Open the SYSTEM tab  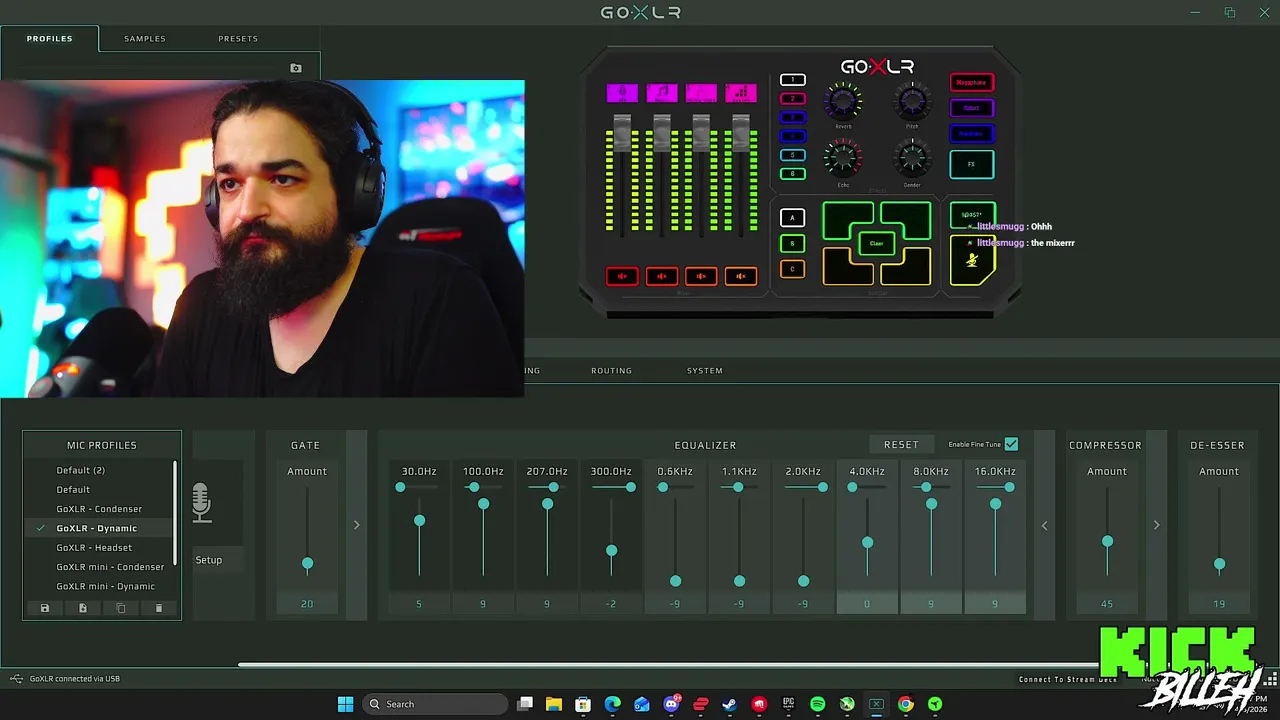click(705, 370)
